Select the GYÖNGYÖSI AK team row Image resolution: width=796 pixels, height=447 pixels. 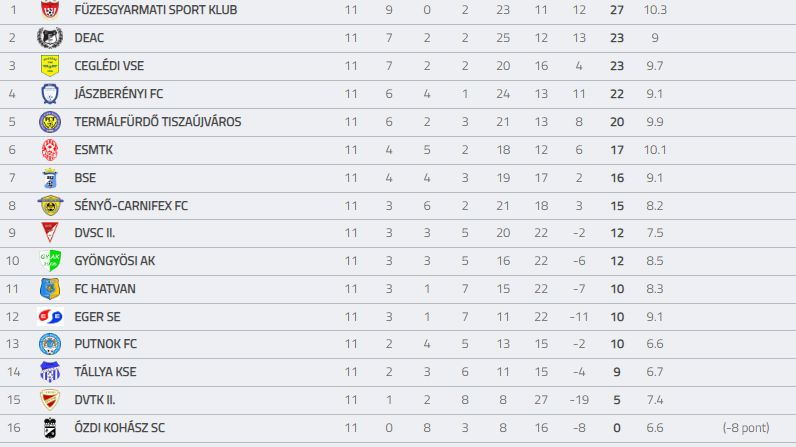pos(398,261)
